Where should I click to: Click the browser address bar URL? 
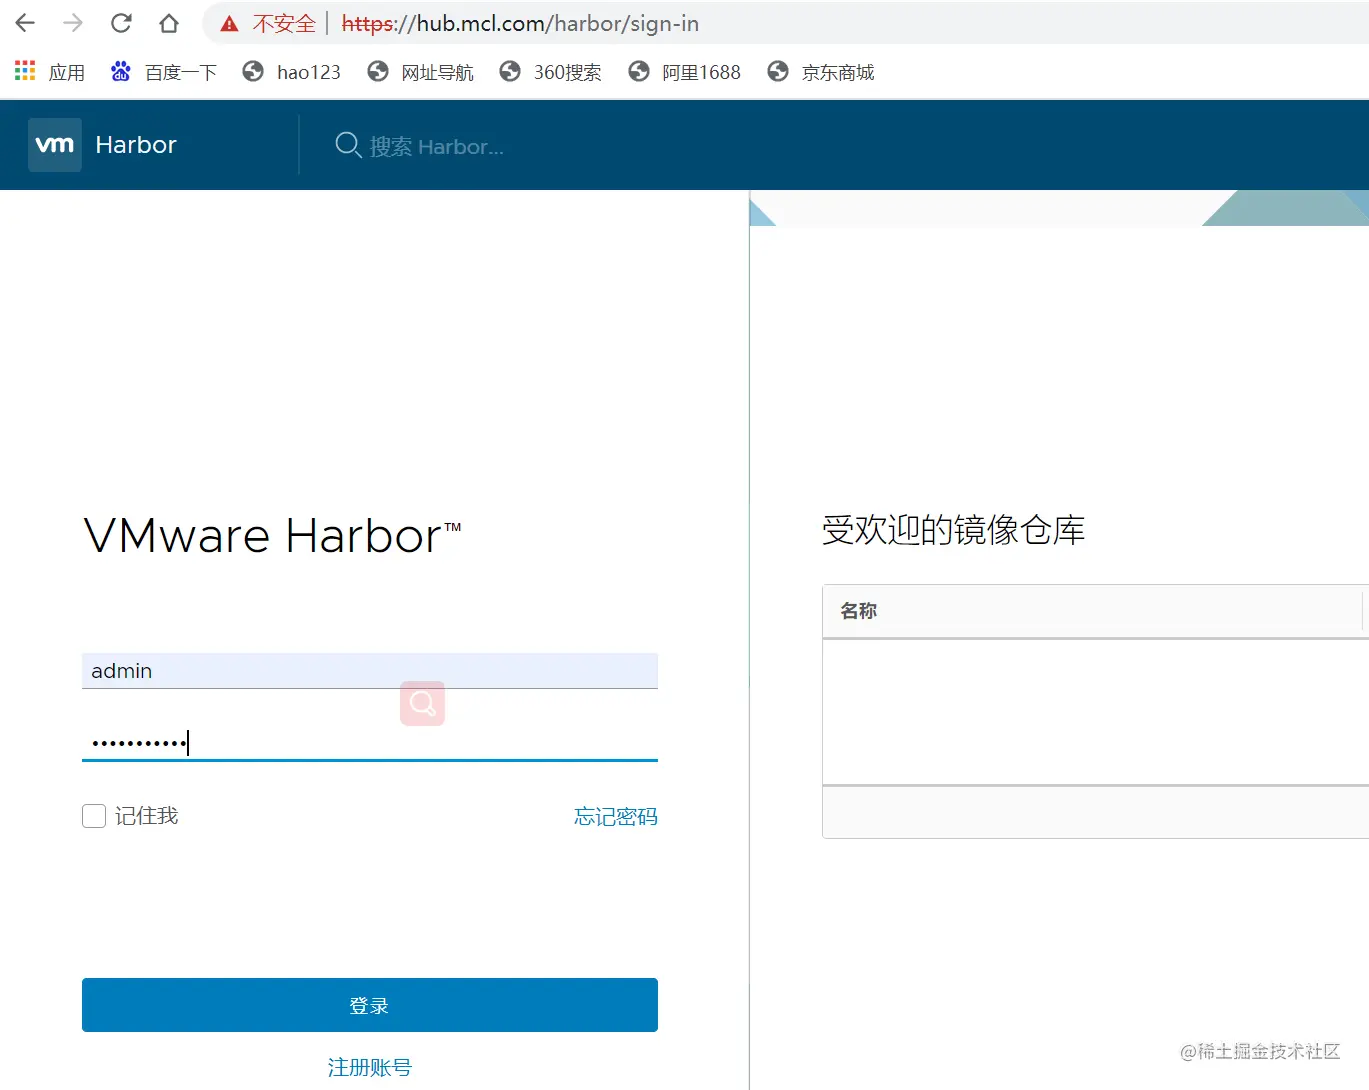[x=520, y=23]
